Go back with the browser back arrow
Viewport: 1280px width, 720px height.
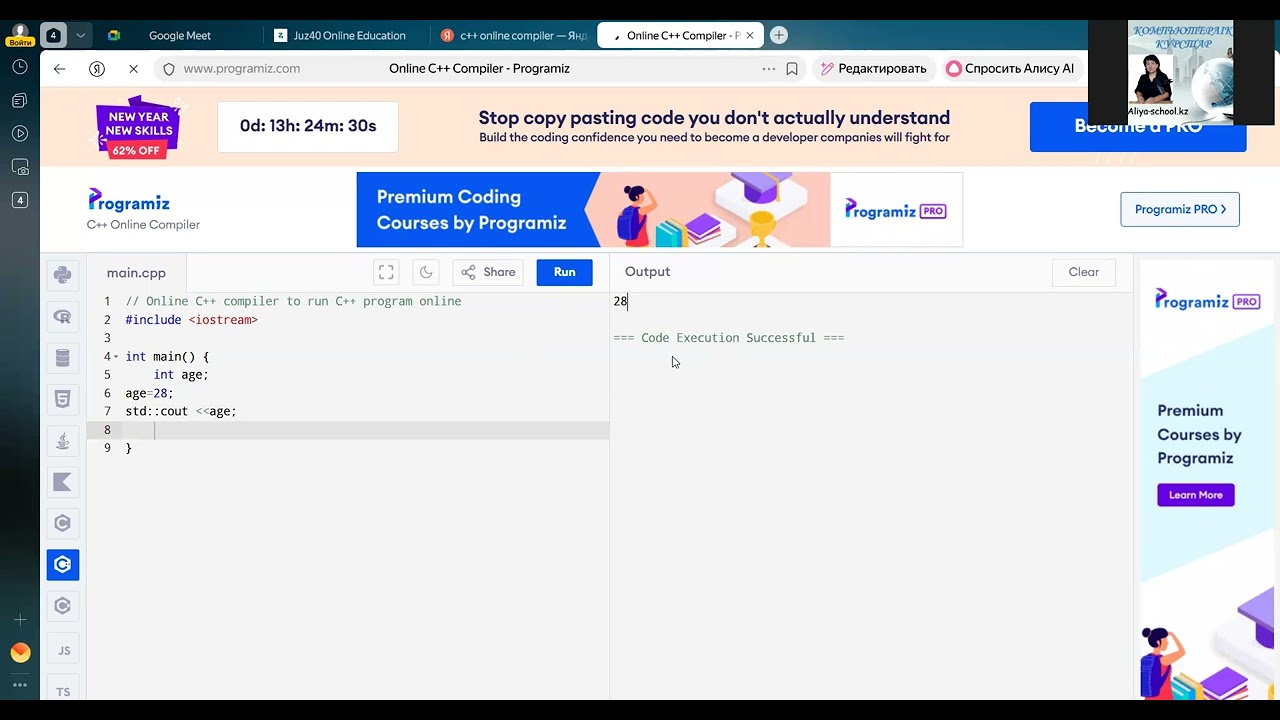point(59,69)
